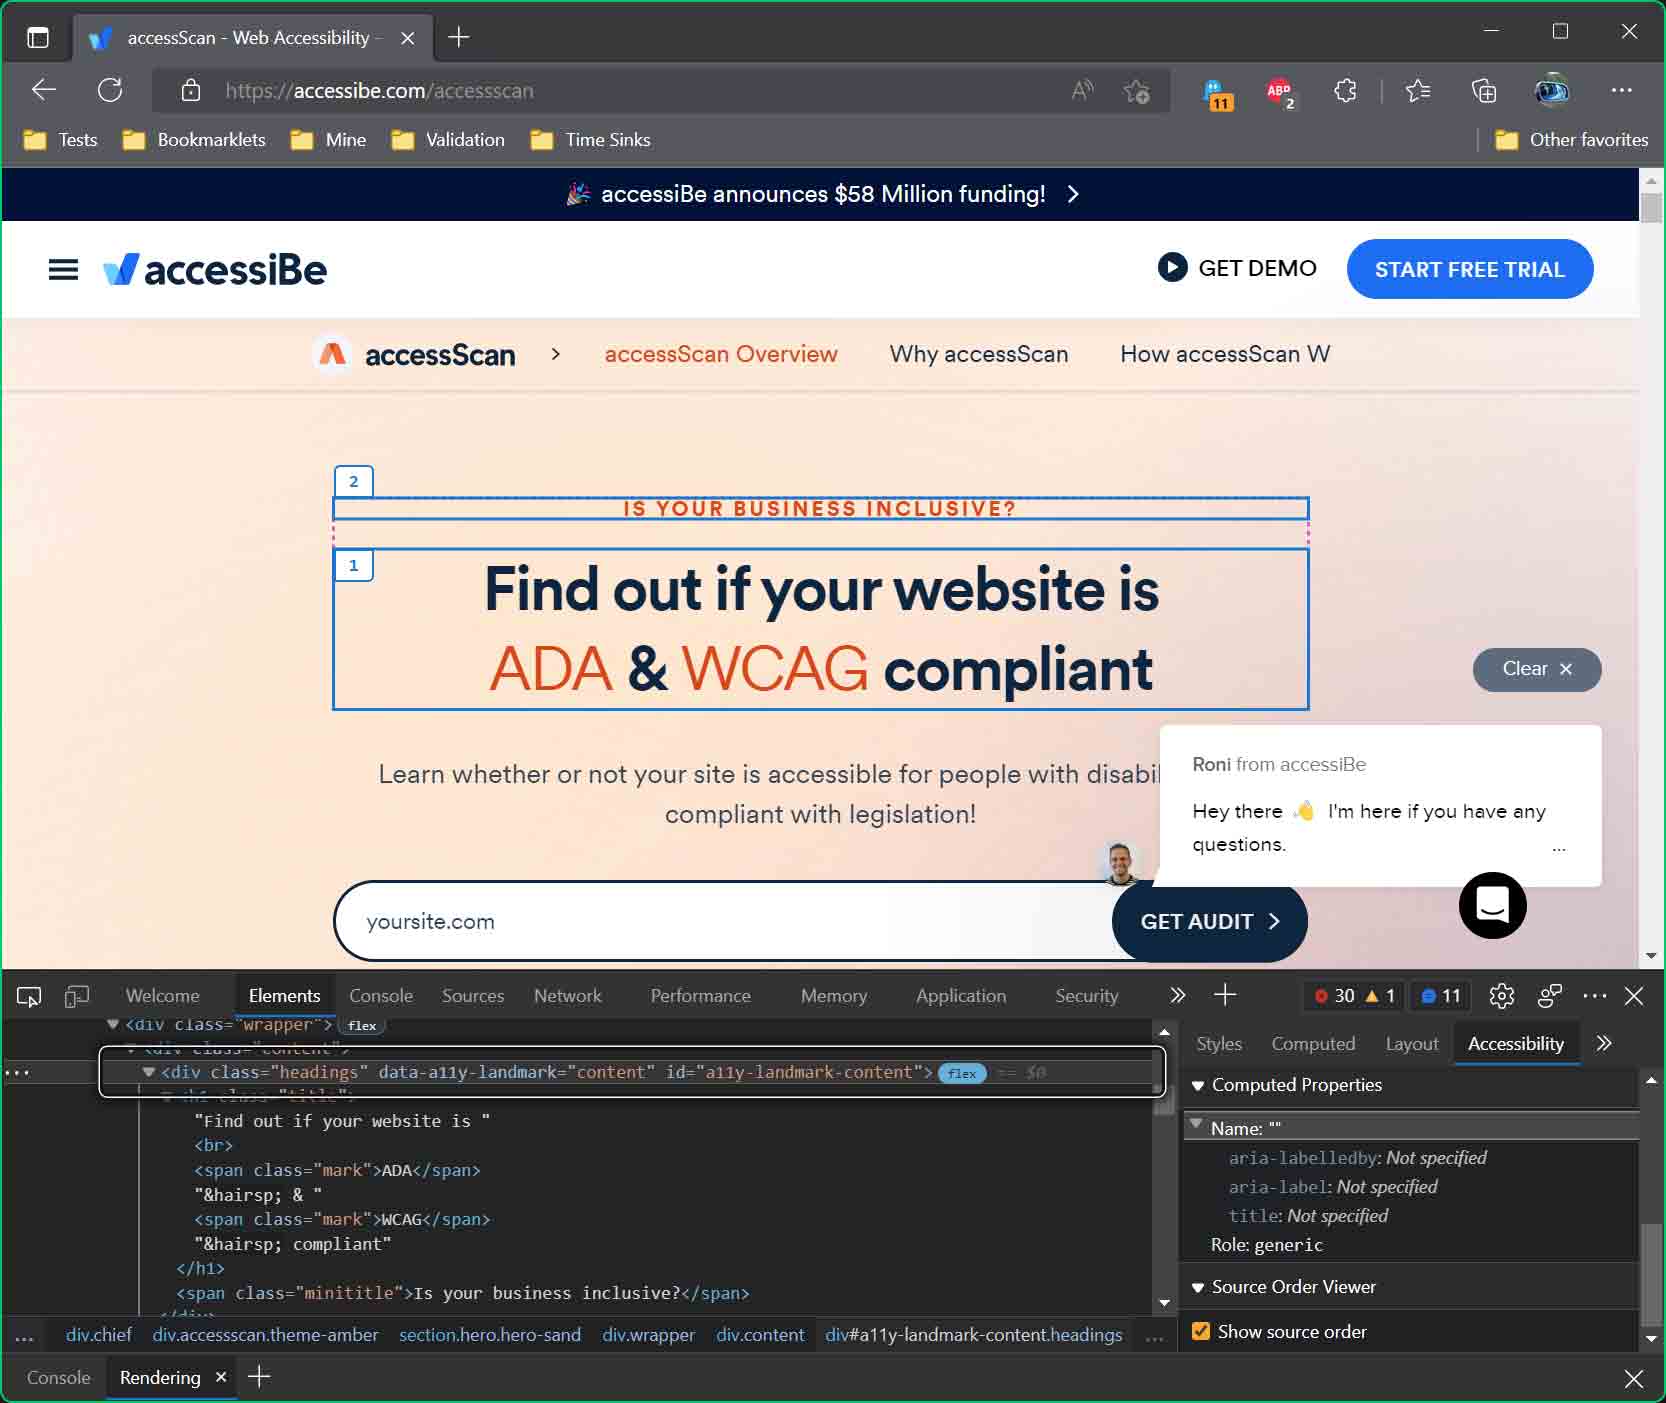Add this page to favorites star icon

click(x=1136, y=91)
